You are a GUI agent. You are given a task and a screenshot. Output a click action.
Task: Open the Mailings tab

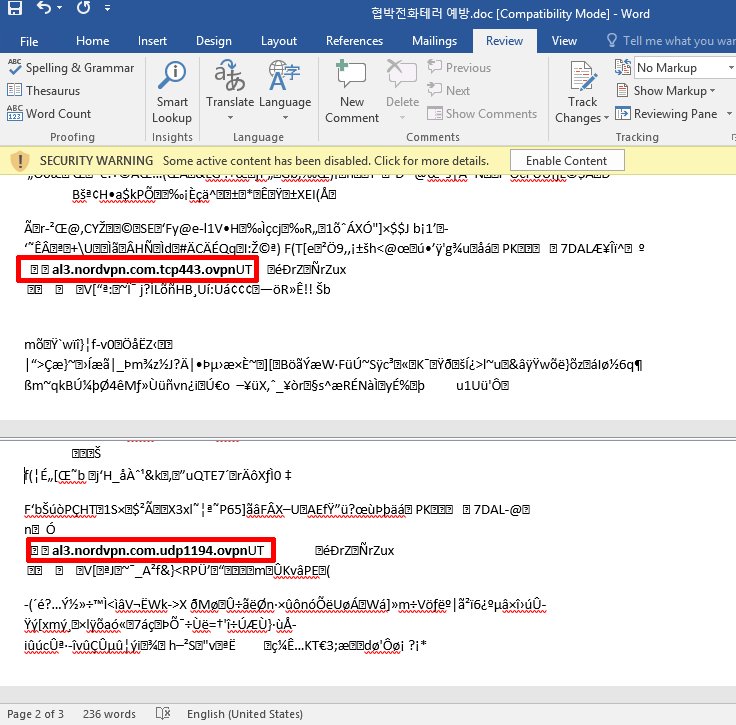(434, 41)
